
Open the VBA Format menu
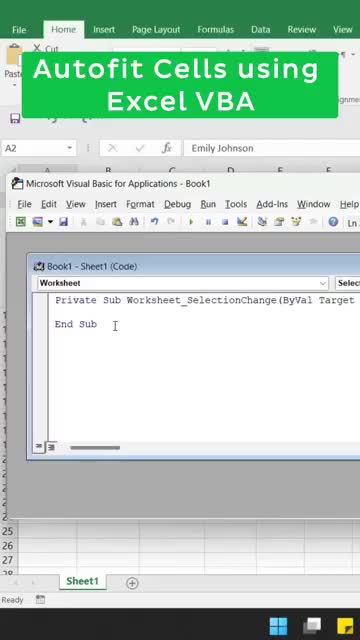click(x=140, y=204)
